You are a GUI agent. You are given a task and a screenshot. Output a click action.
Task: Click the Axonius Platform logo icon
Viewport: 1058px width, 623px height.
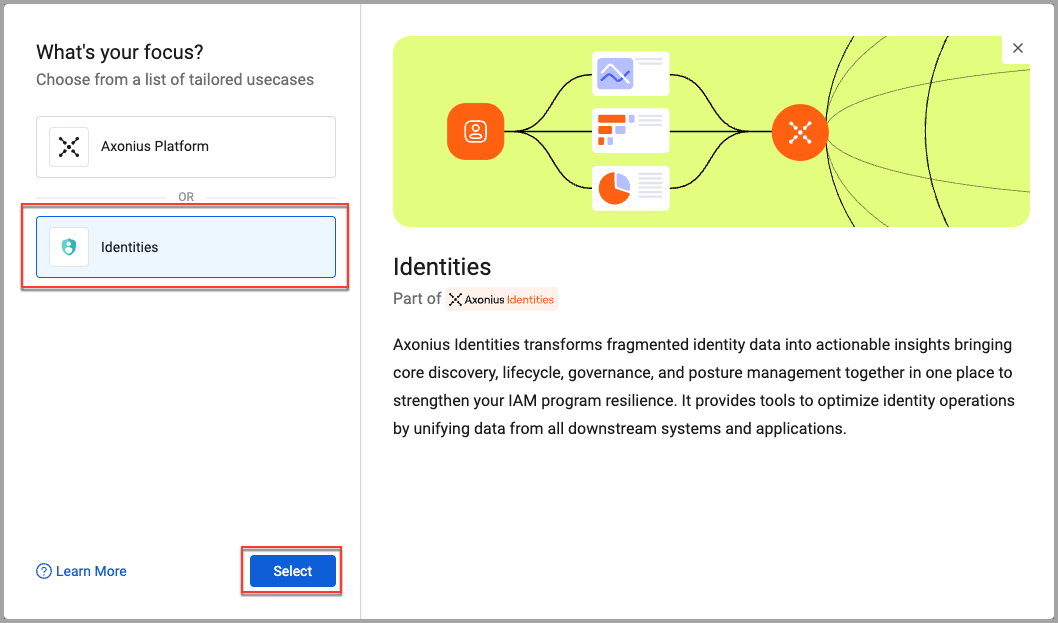coord(69,147)
